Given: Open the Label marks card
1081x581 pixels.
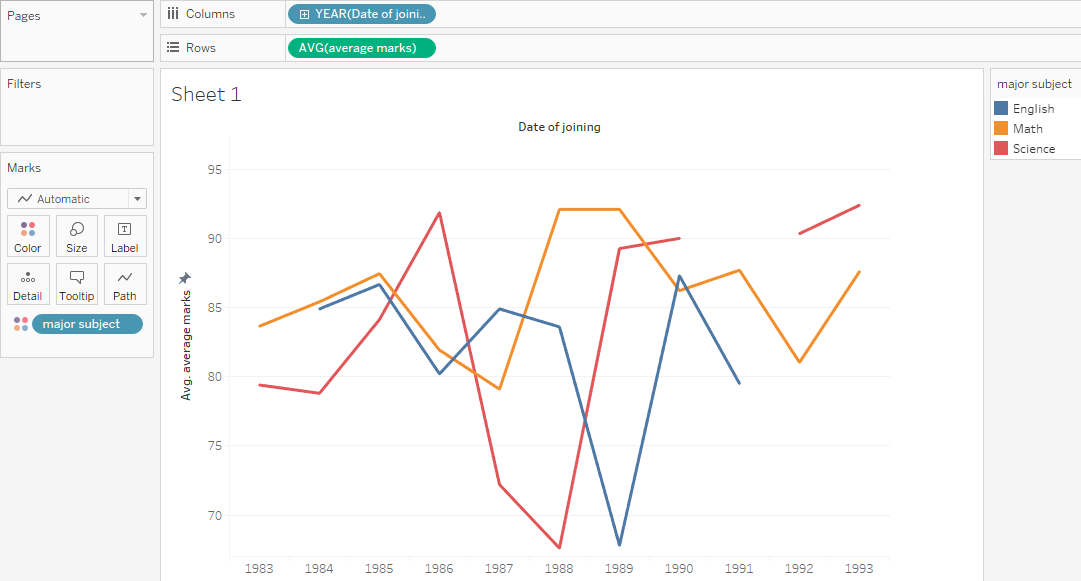Looking at the screenshot, I should click(x=125, y=236).
